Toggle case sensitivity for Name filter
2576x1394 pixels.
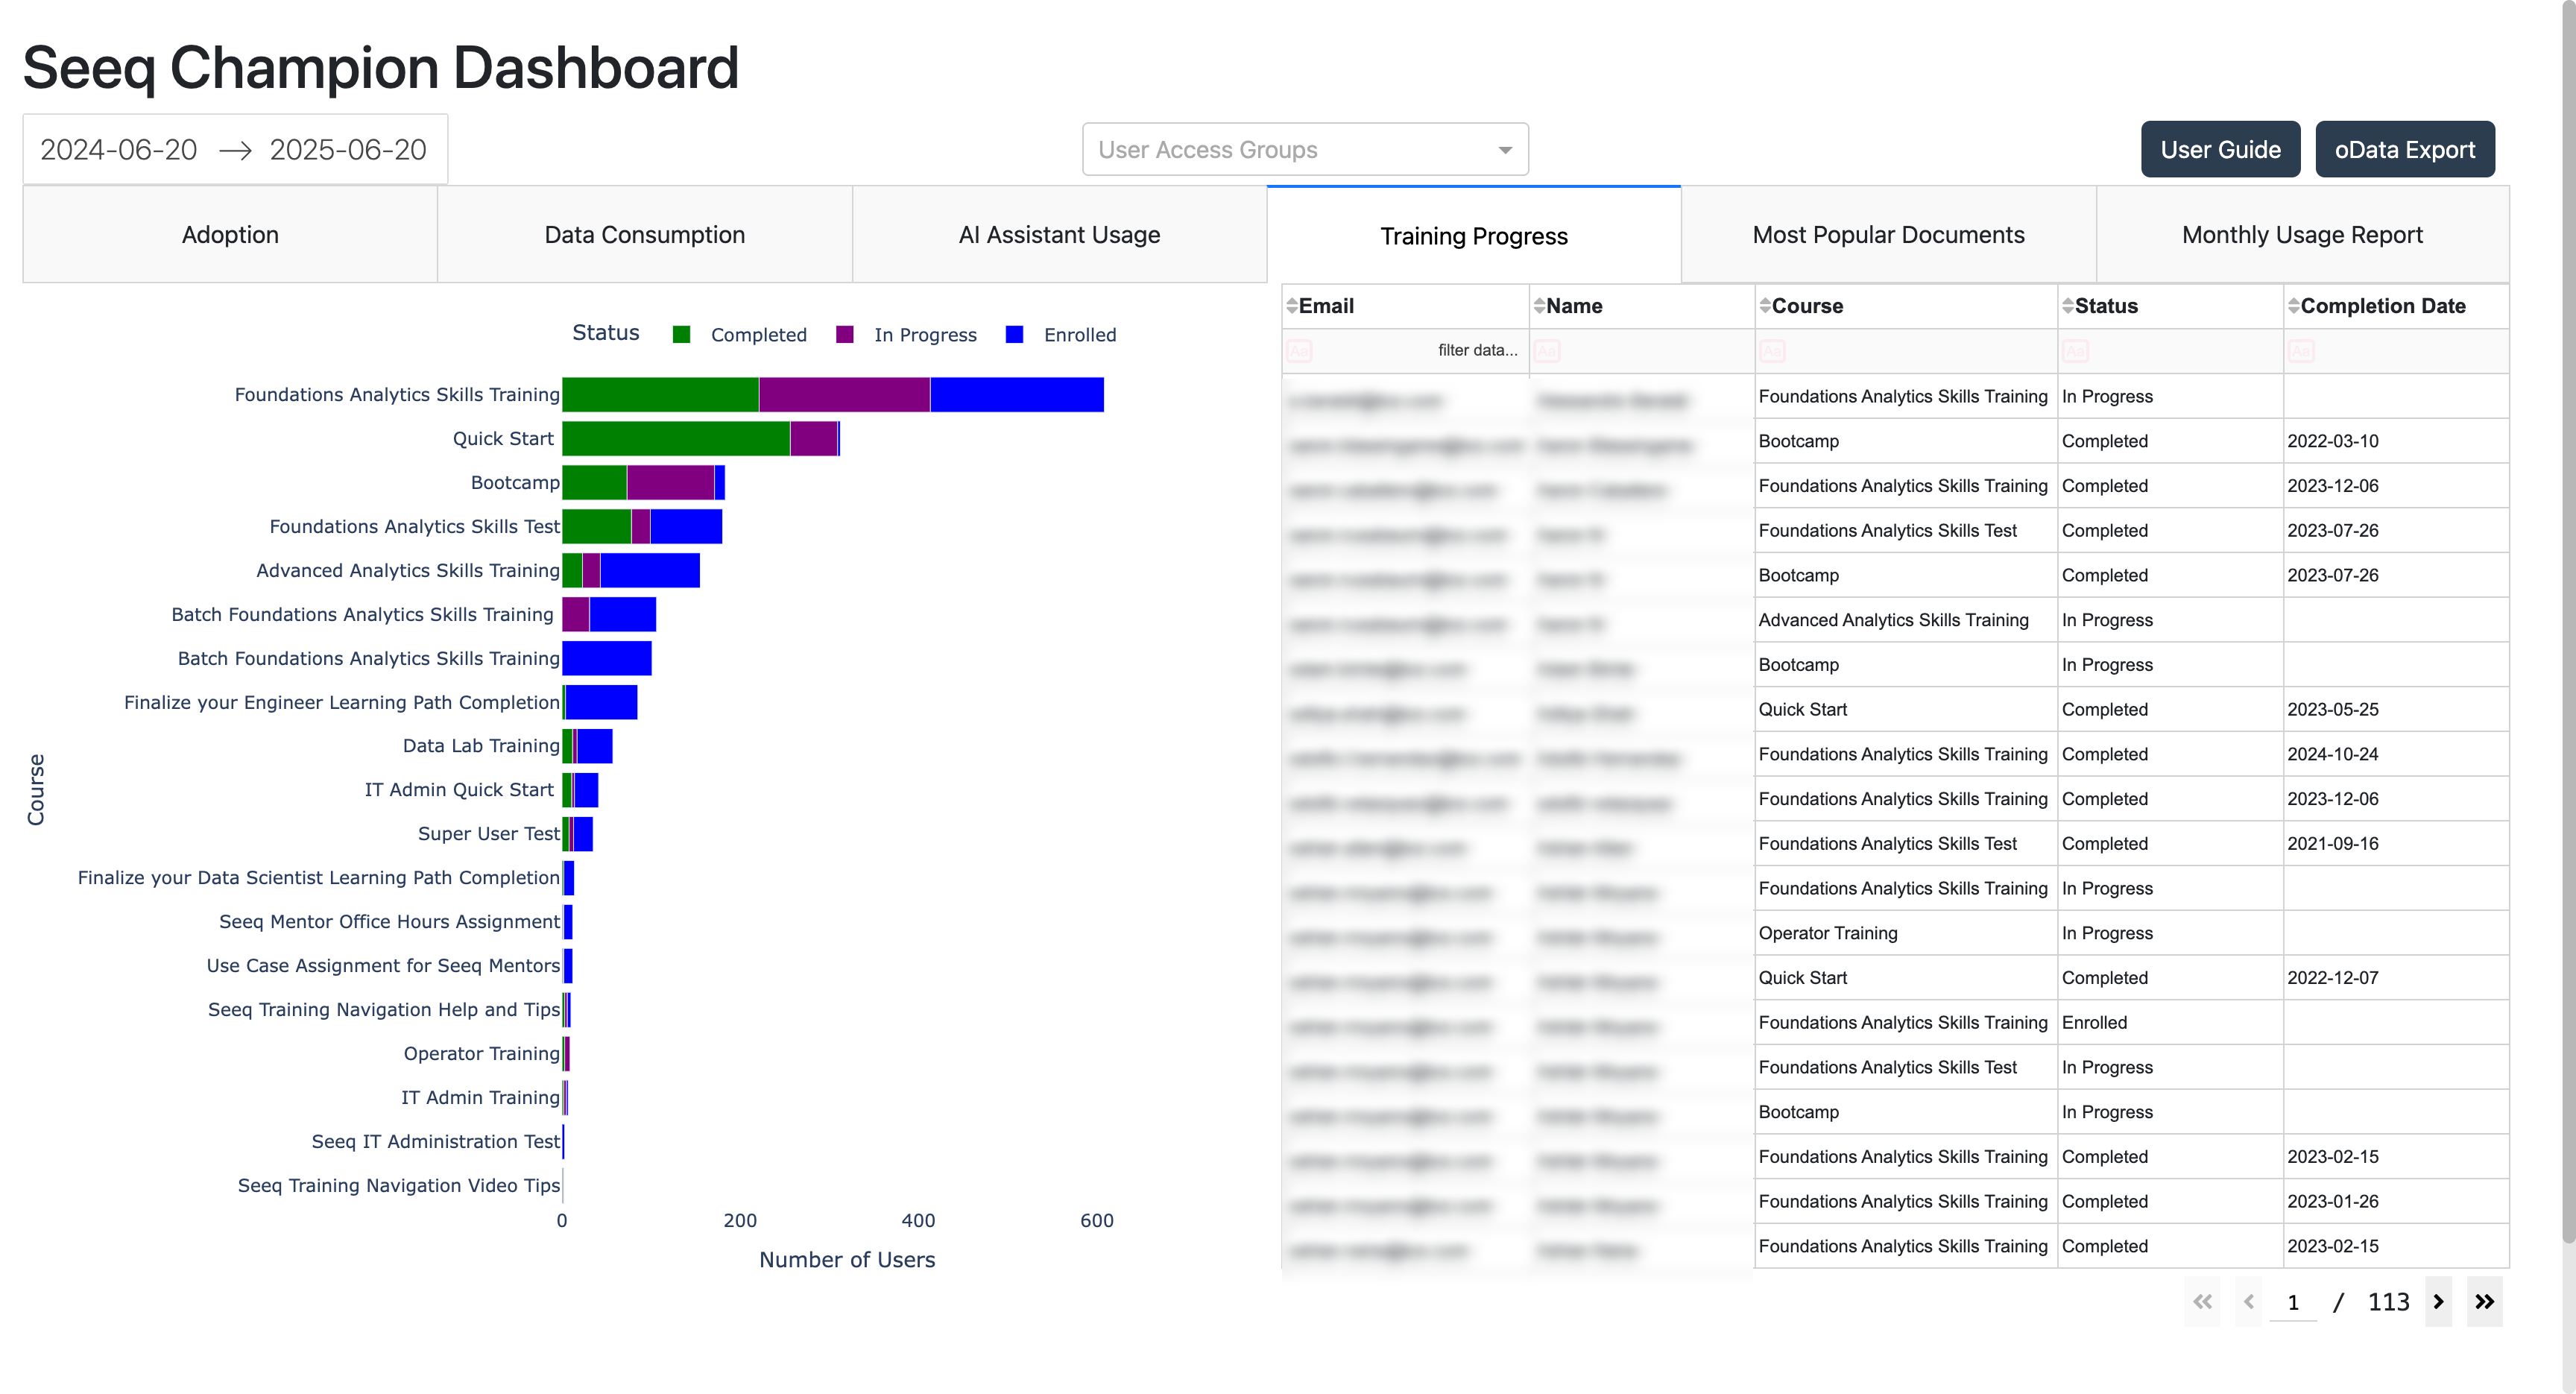pos(1547,351)
